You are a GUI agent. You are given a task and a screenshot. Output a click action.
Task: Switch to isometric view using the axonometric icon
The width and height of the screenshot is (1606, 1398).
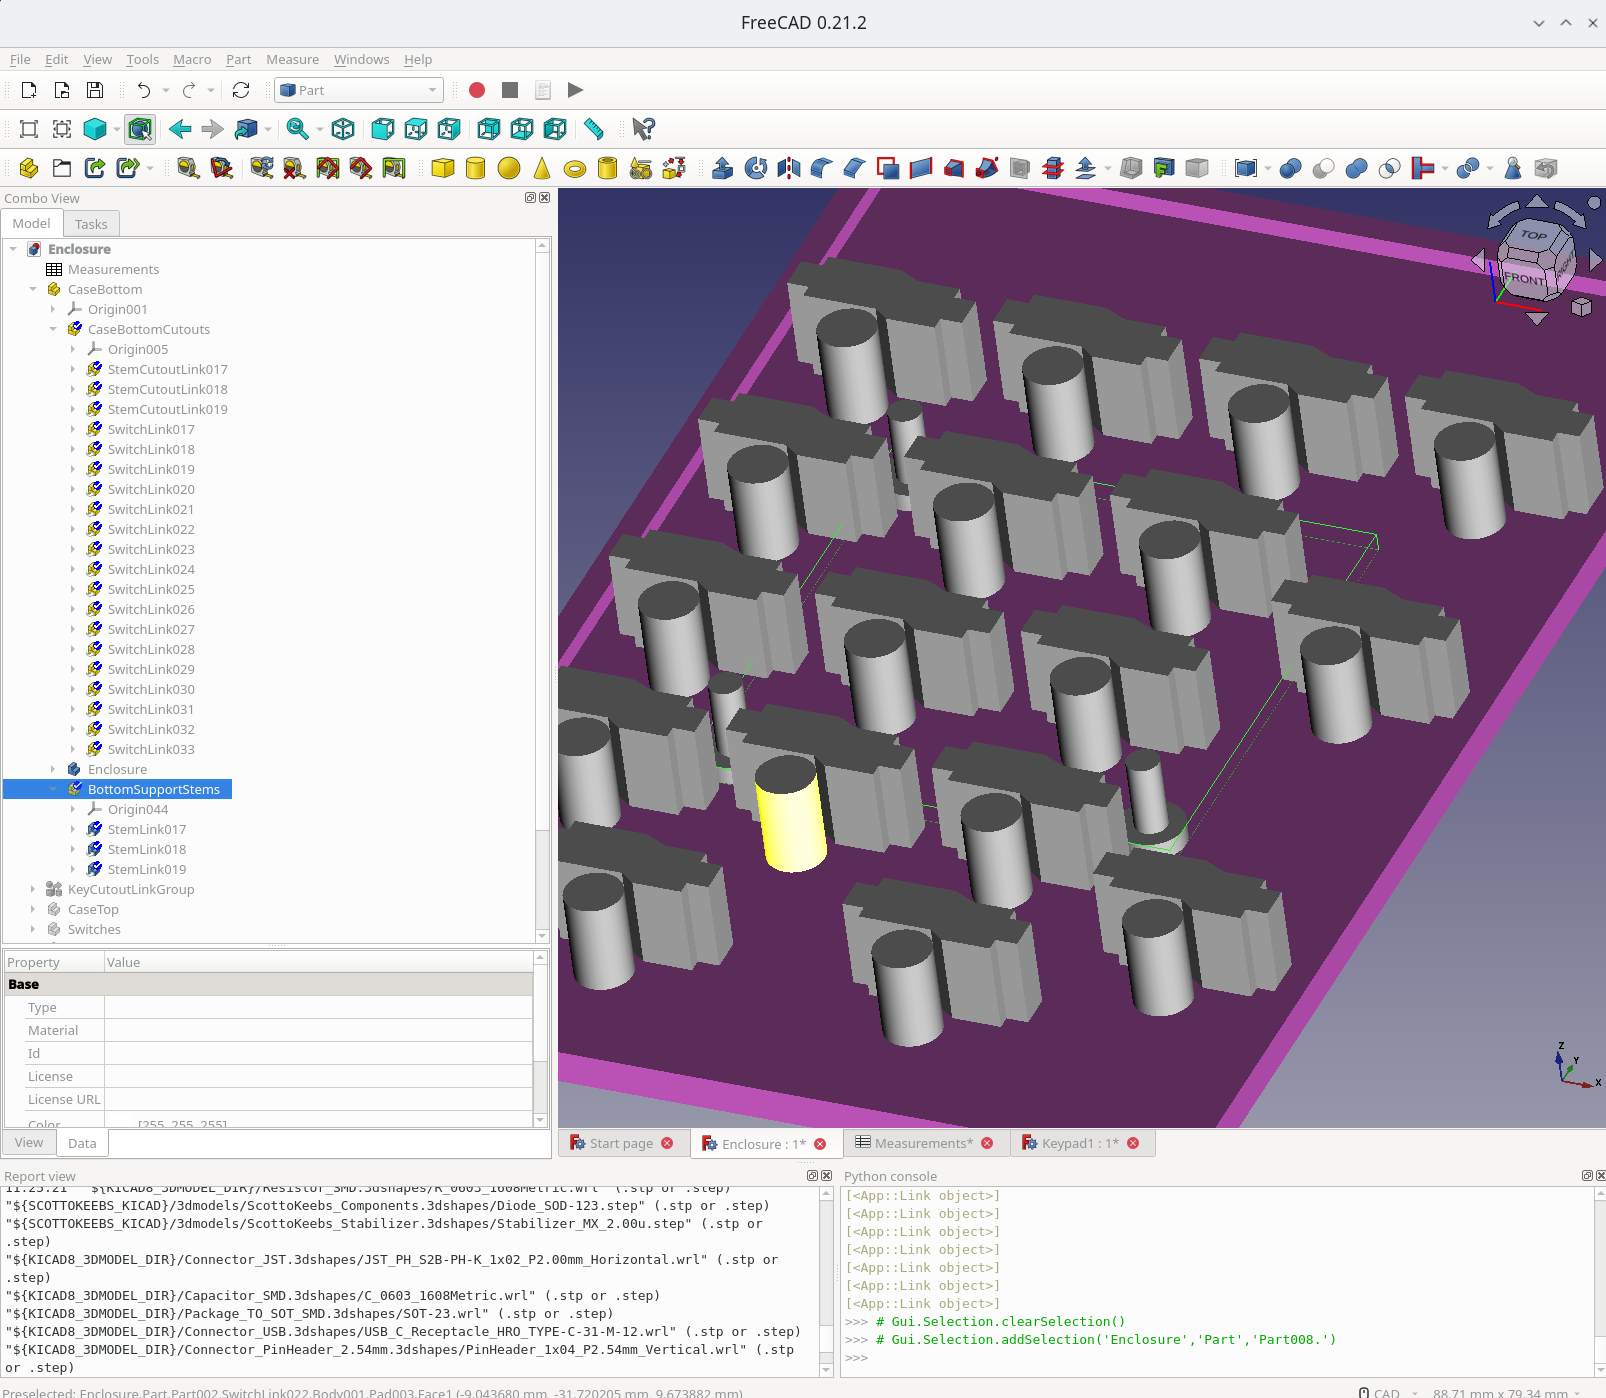343,129
